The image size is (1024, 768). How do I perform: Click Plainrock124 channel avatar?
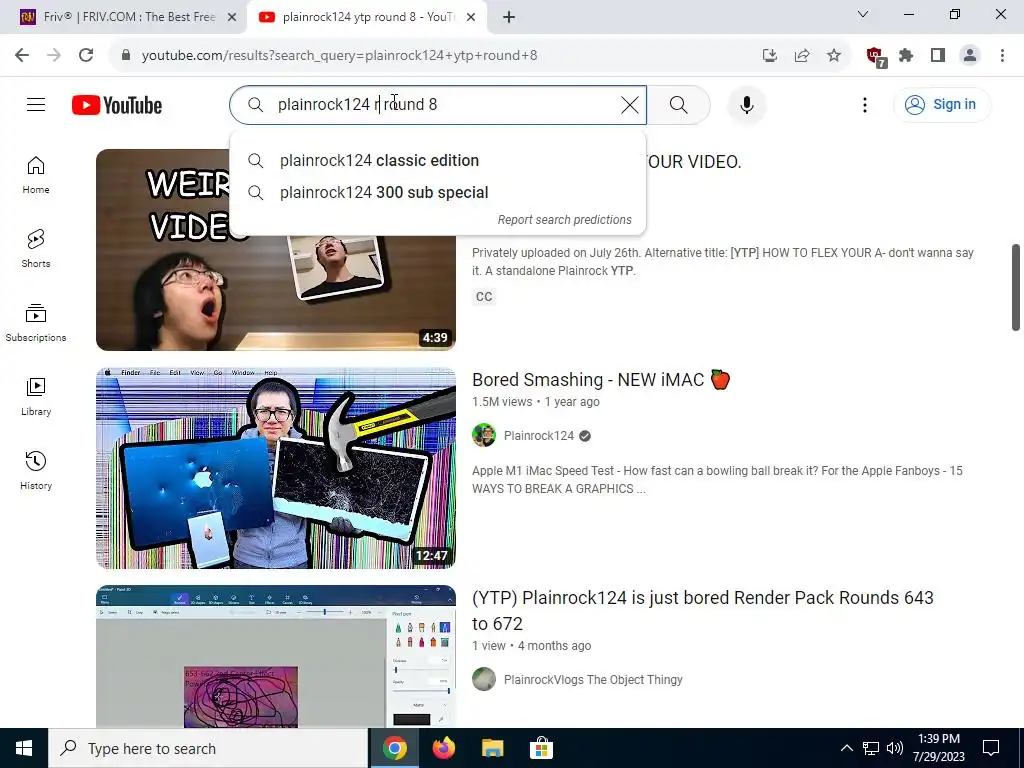tap(484, 436)
